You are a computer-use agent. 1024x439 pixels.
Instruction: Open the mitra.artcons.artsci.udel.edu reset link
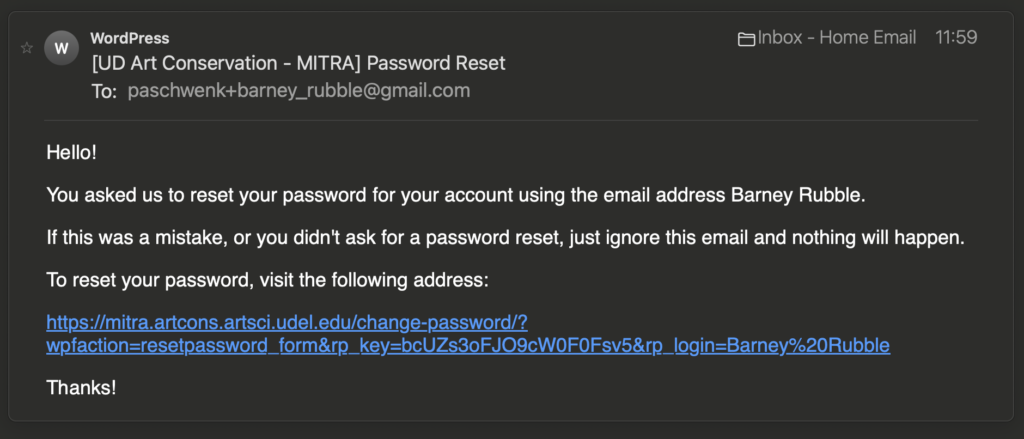click(287, 322)
